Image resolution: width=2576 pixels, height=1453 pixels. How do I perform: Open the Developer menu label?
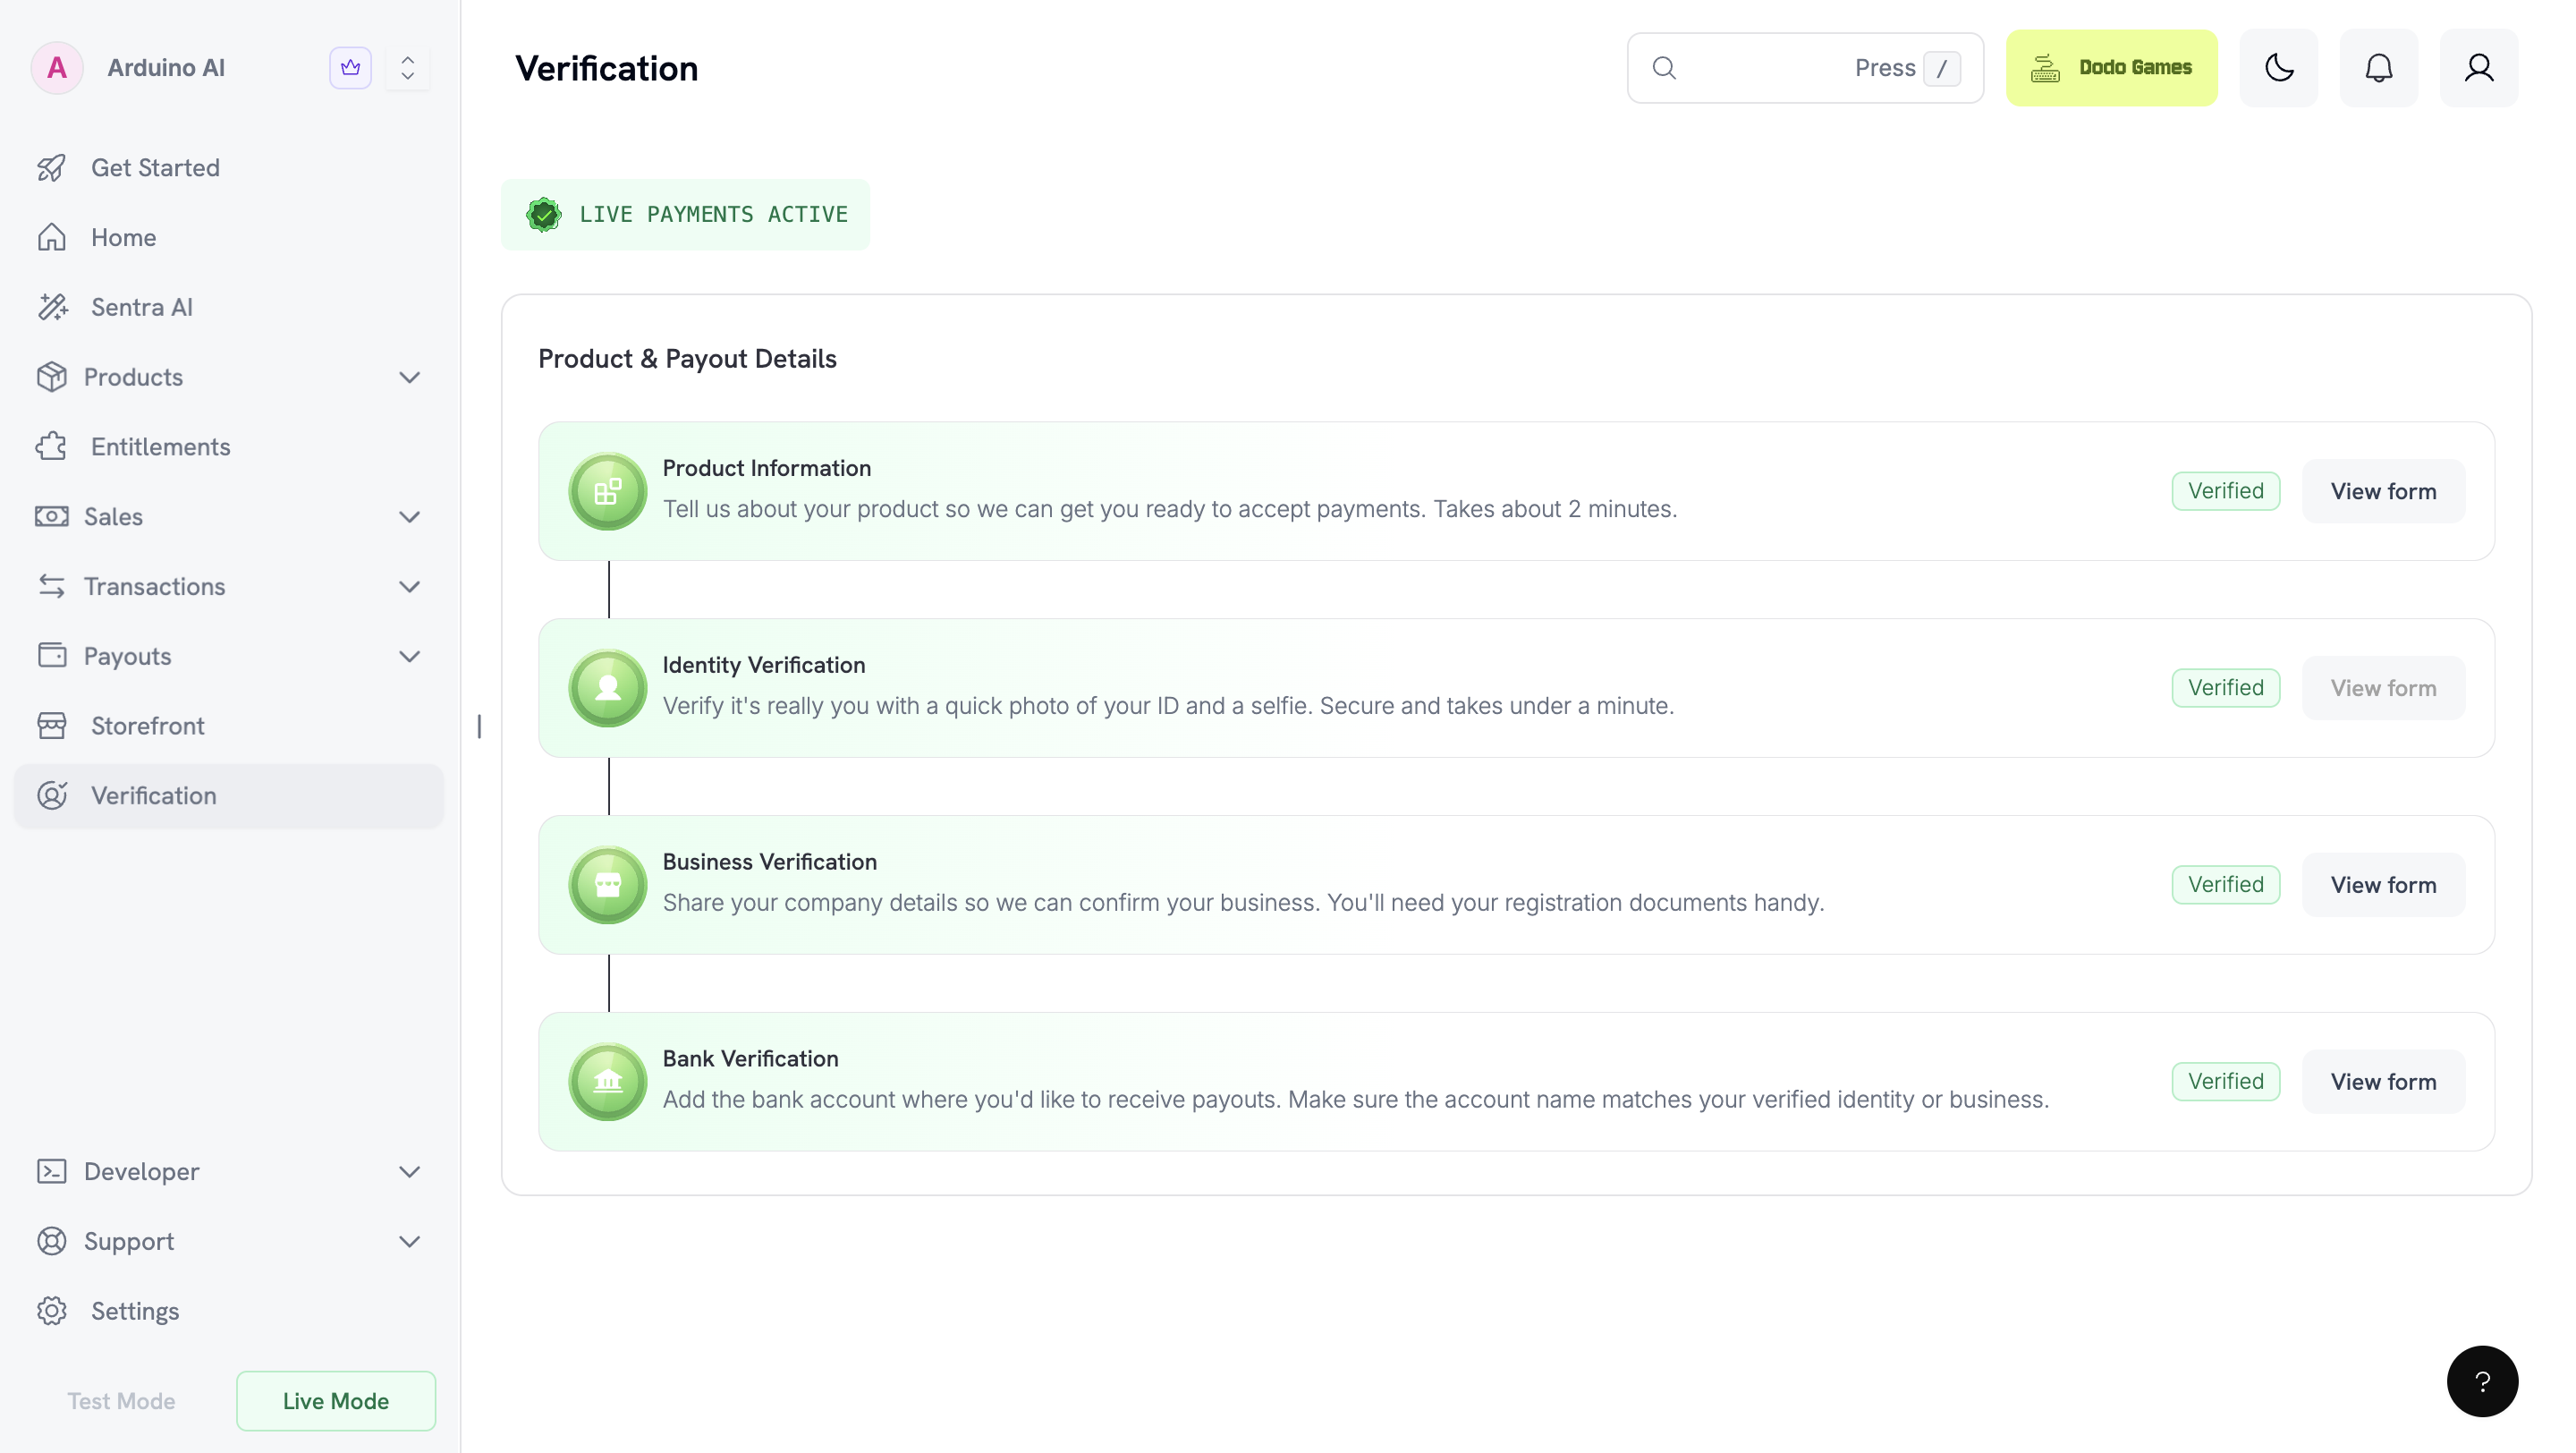(141, 1171)
